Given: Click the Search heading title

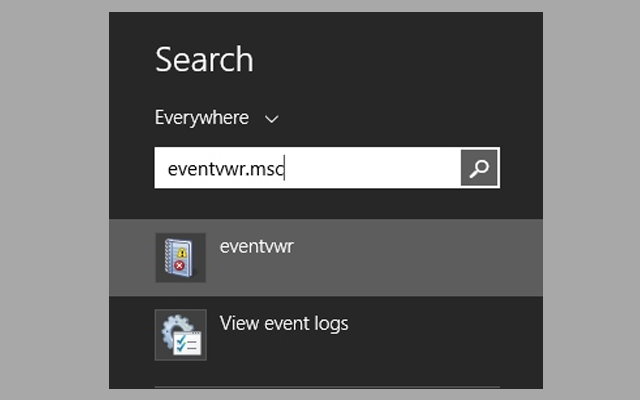Looking at the screenshot, I should click(x=204, y=60).
